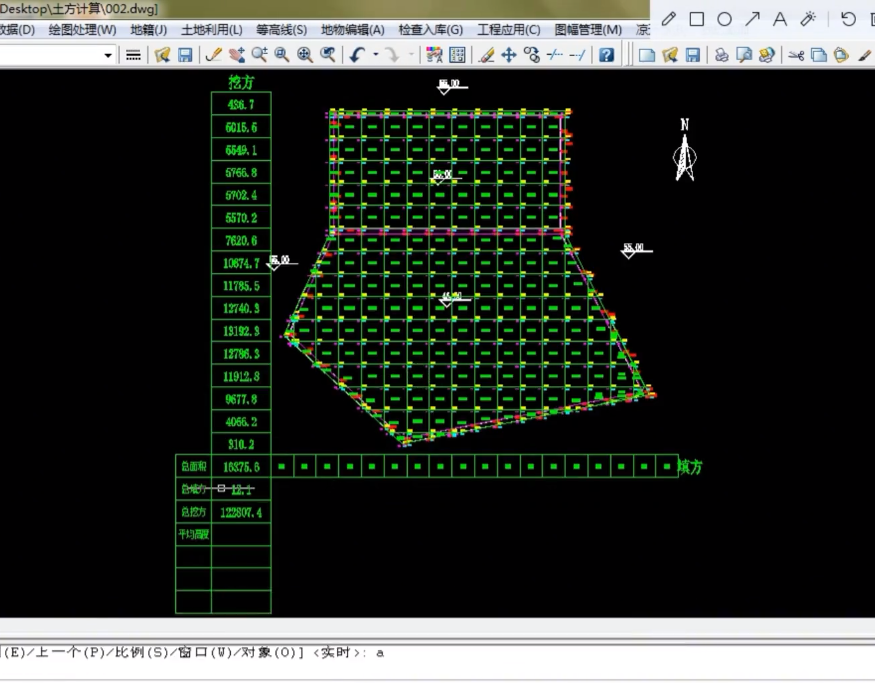Open the undo history dropdown arrow
This screenshot has height=683, width=875.
(x=376, y=55)
